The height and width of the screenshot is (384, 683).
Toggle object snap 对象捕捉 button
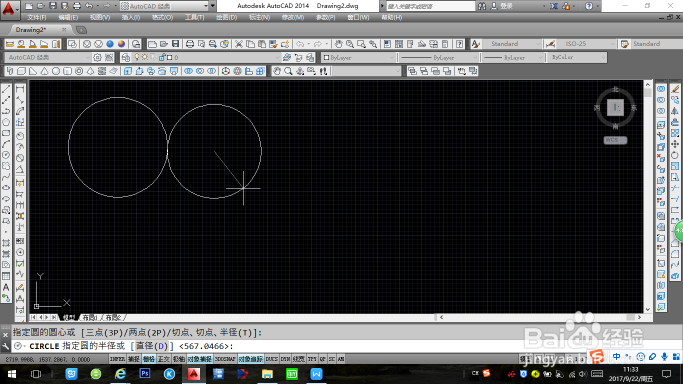(x=199, y=359)
